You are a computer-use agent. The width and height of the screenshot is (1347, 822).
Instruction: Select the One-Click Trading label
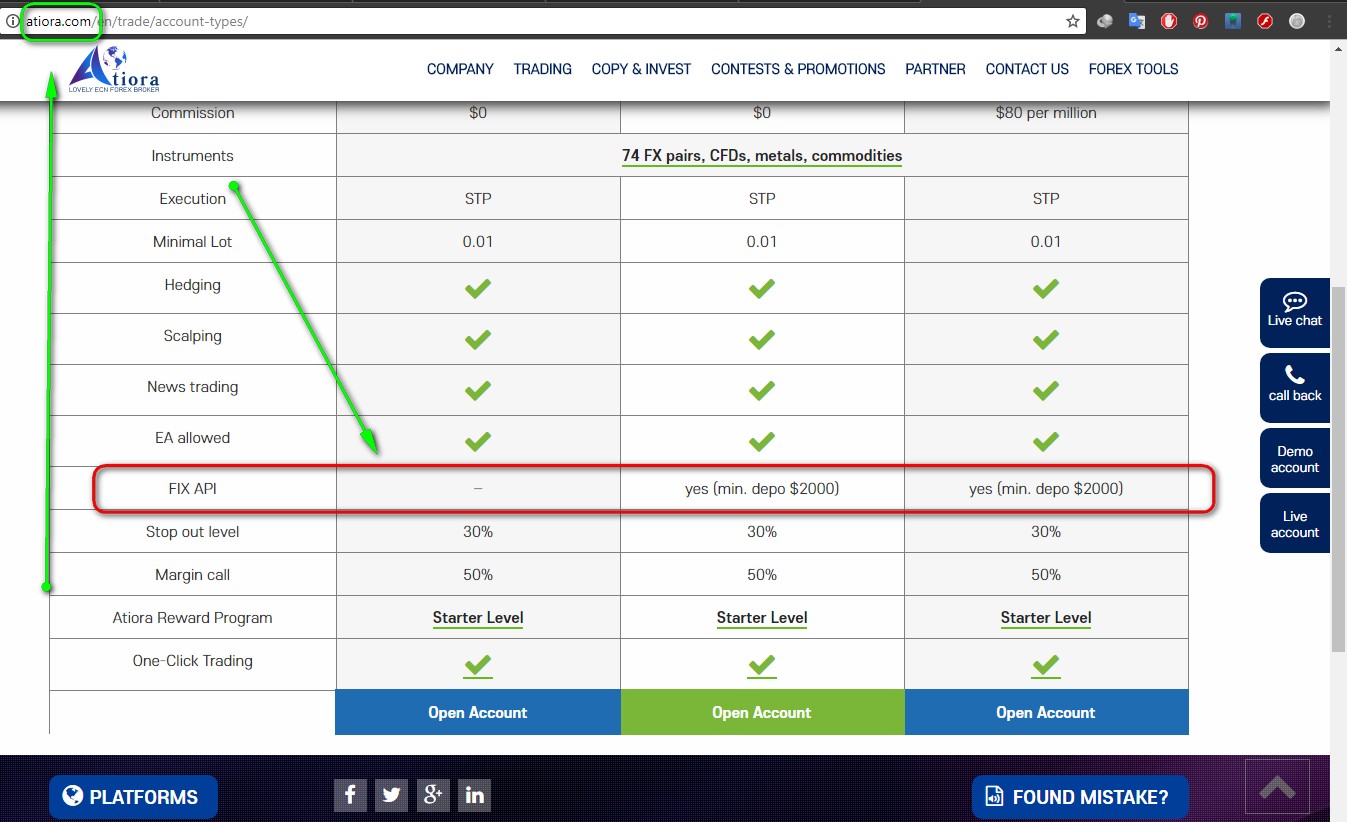click(x=193, y=661)
